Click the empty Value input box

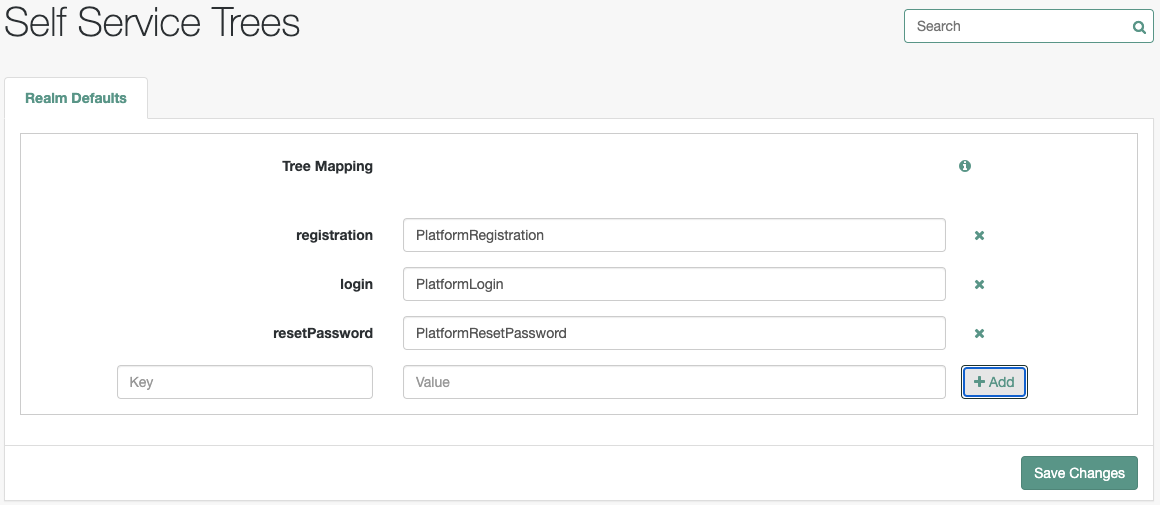[674, 382]
